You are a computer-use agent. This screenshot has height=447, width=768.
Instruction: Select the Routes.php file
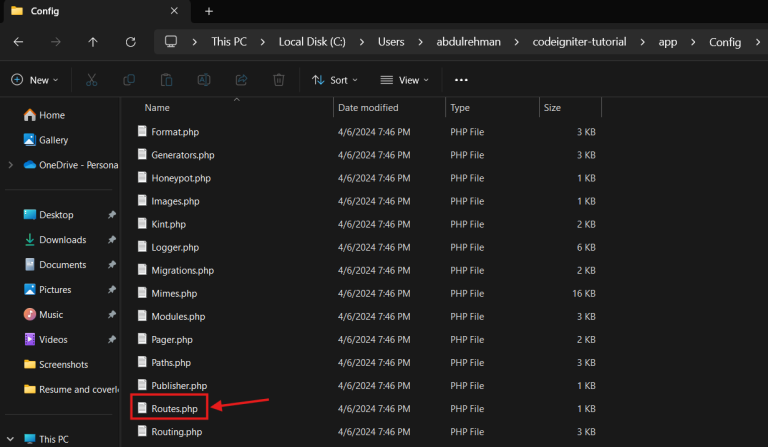[x=169, y=408]
